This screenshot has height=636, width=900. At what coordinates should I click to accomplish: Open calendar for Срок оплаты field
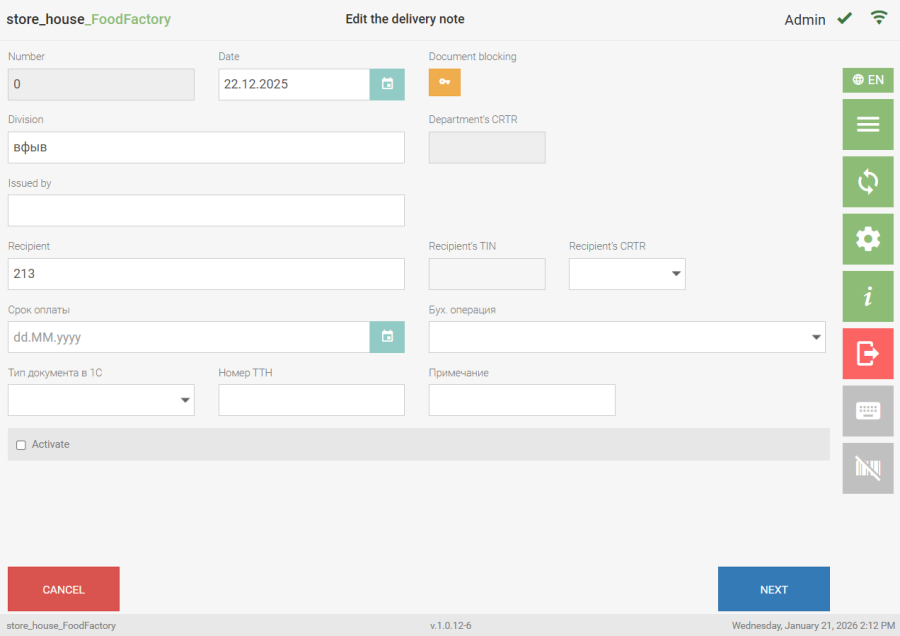click(387, 337)
